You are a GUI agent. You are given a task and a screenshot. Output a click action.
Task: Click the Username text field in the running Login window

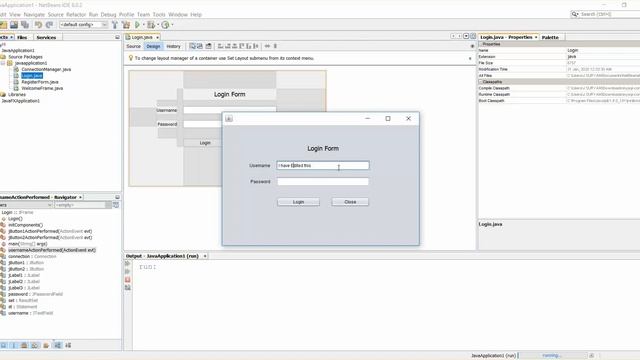pyautogui.click(x=323, y=165)
